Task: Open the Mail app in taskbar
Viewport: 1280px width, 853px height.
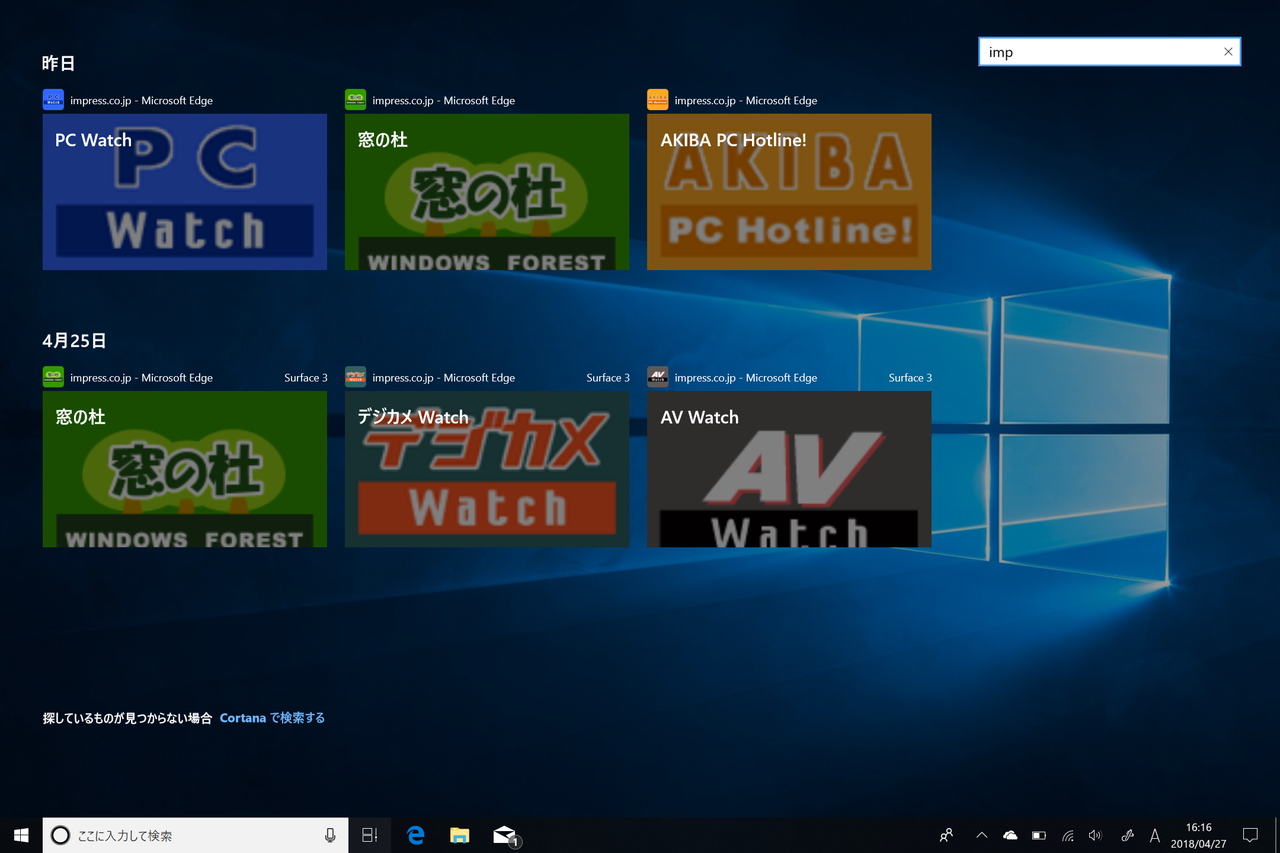Action: (x=505, y=835)
